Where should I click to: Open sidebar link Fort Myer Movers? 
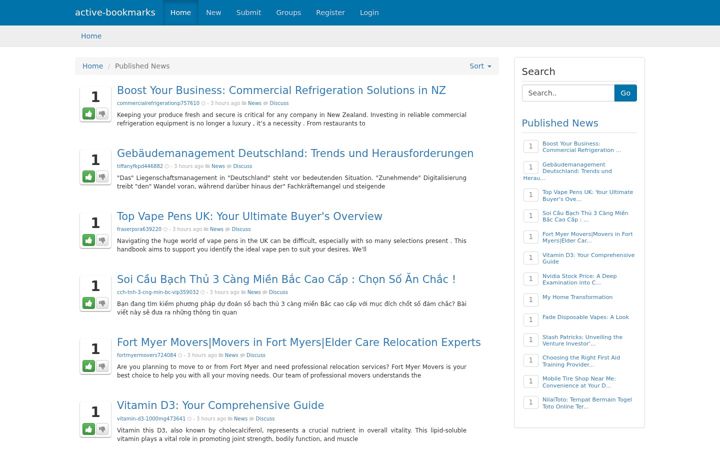(x=587, y=237)
